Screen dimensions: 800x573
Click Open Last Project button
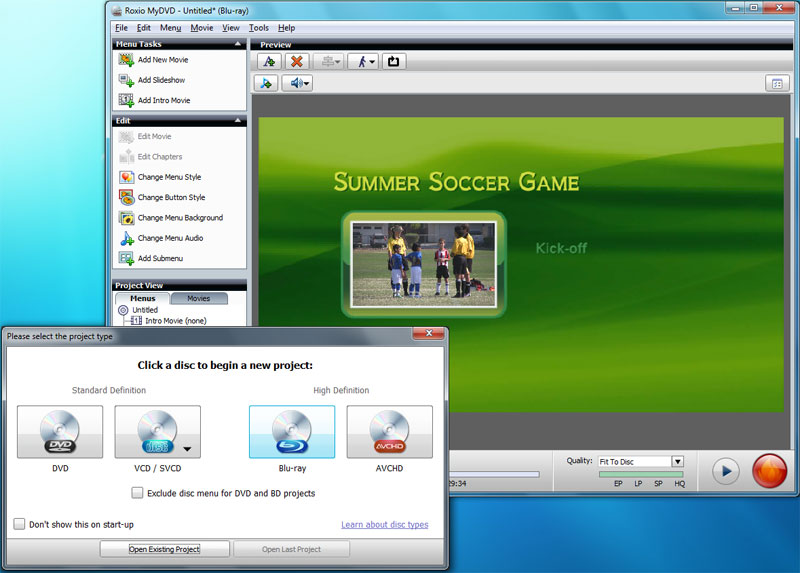(x=291, y=549)
